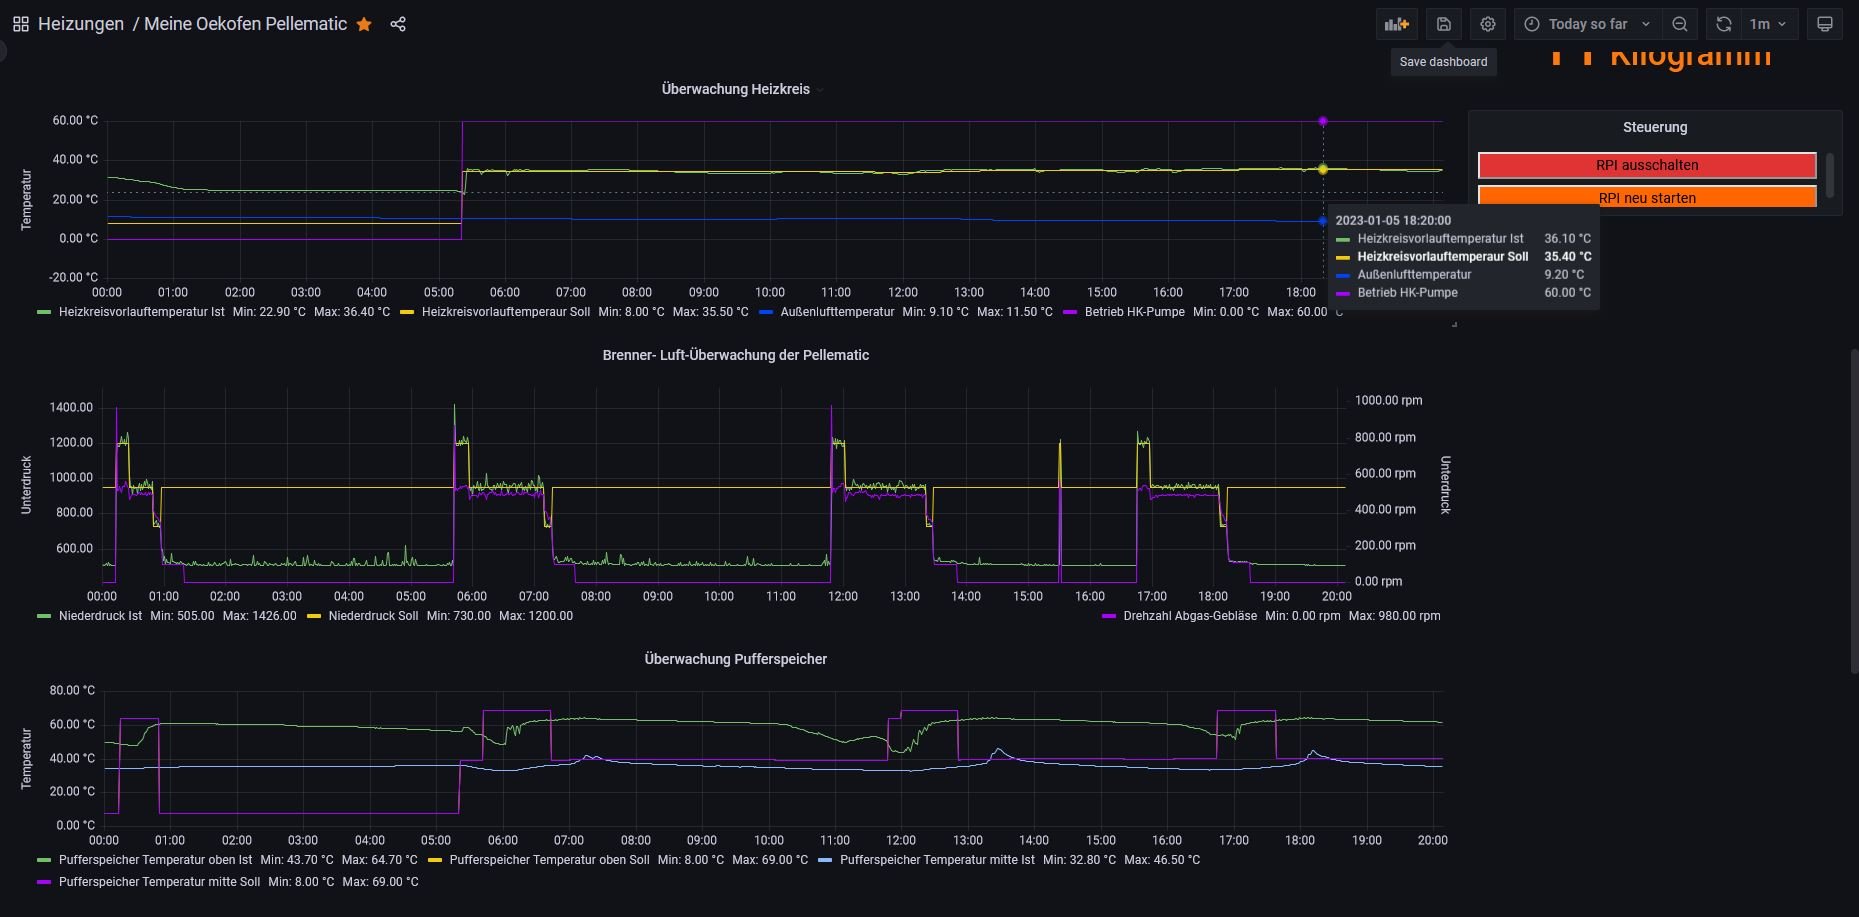Click the green Pufferspeicher Temperatur oben Ist swatch

[44, 860]
